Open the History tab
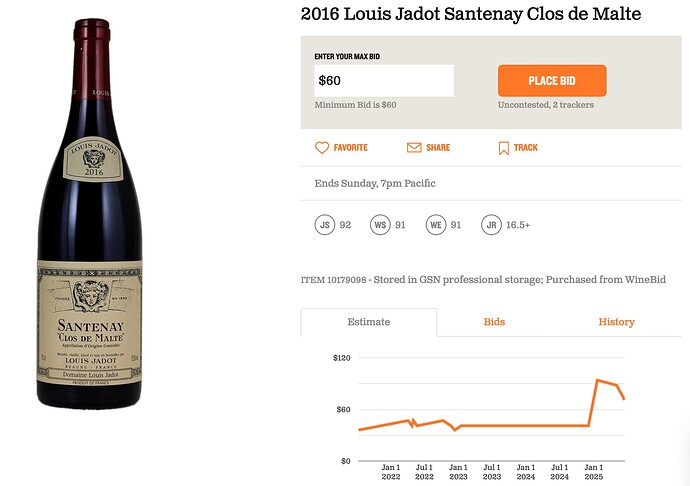This screenshot has height=486, width=690. pyautogui.click(x=616, y=322)
